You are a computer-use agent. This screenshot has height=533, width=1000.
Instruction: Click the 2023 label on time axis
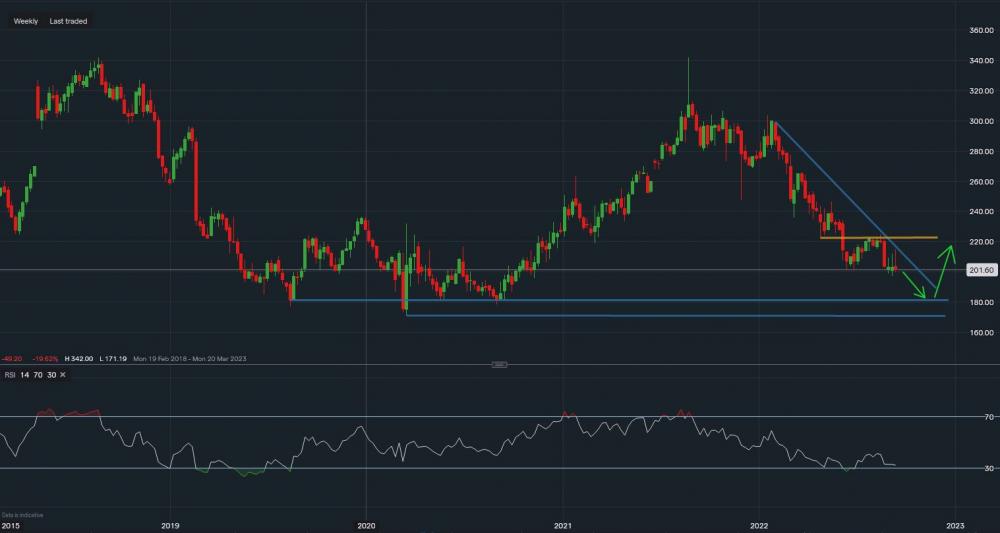[x=954, y=524]
